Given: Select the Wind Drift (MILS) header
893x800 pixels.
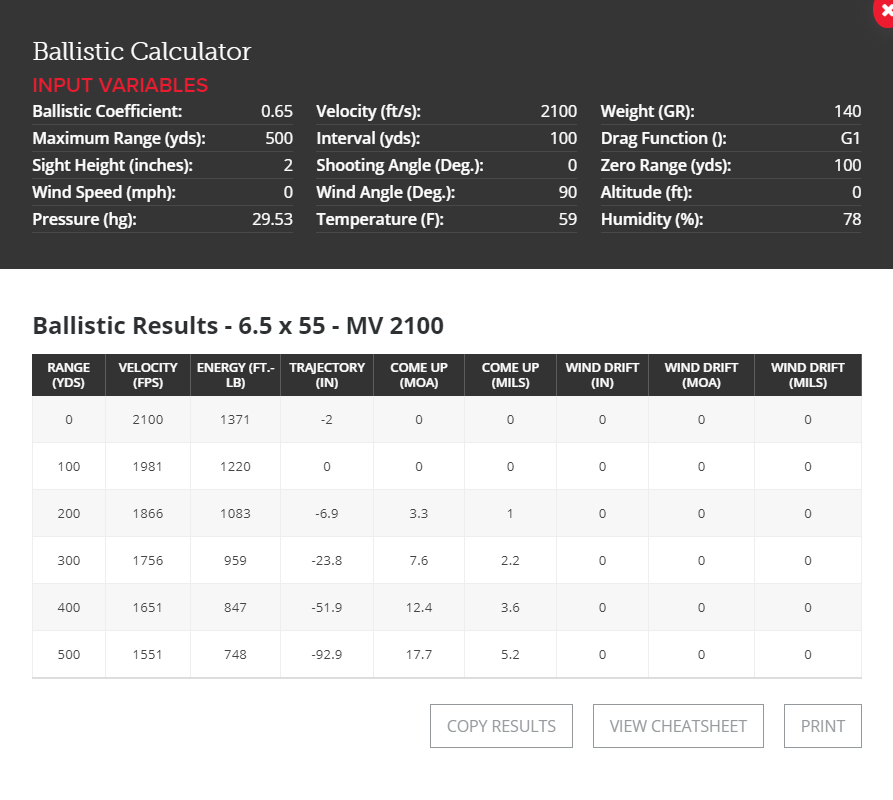Looking at the screenshot, I should [808, 375].
